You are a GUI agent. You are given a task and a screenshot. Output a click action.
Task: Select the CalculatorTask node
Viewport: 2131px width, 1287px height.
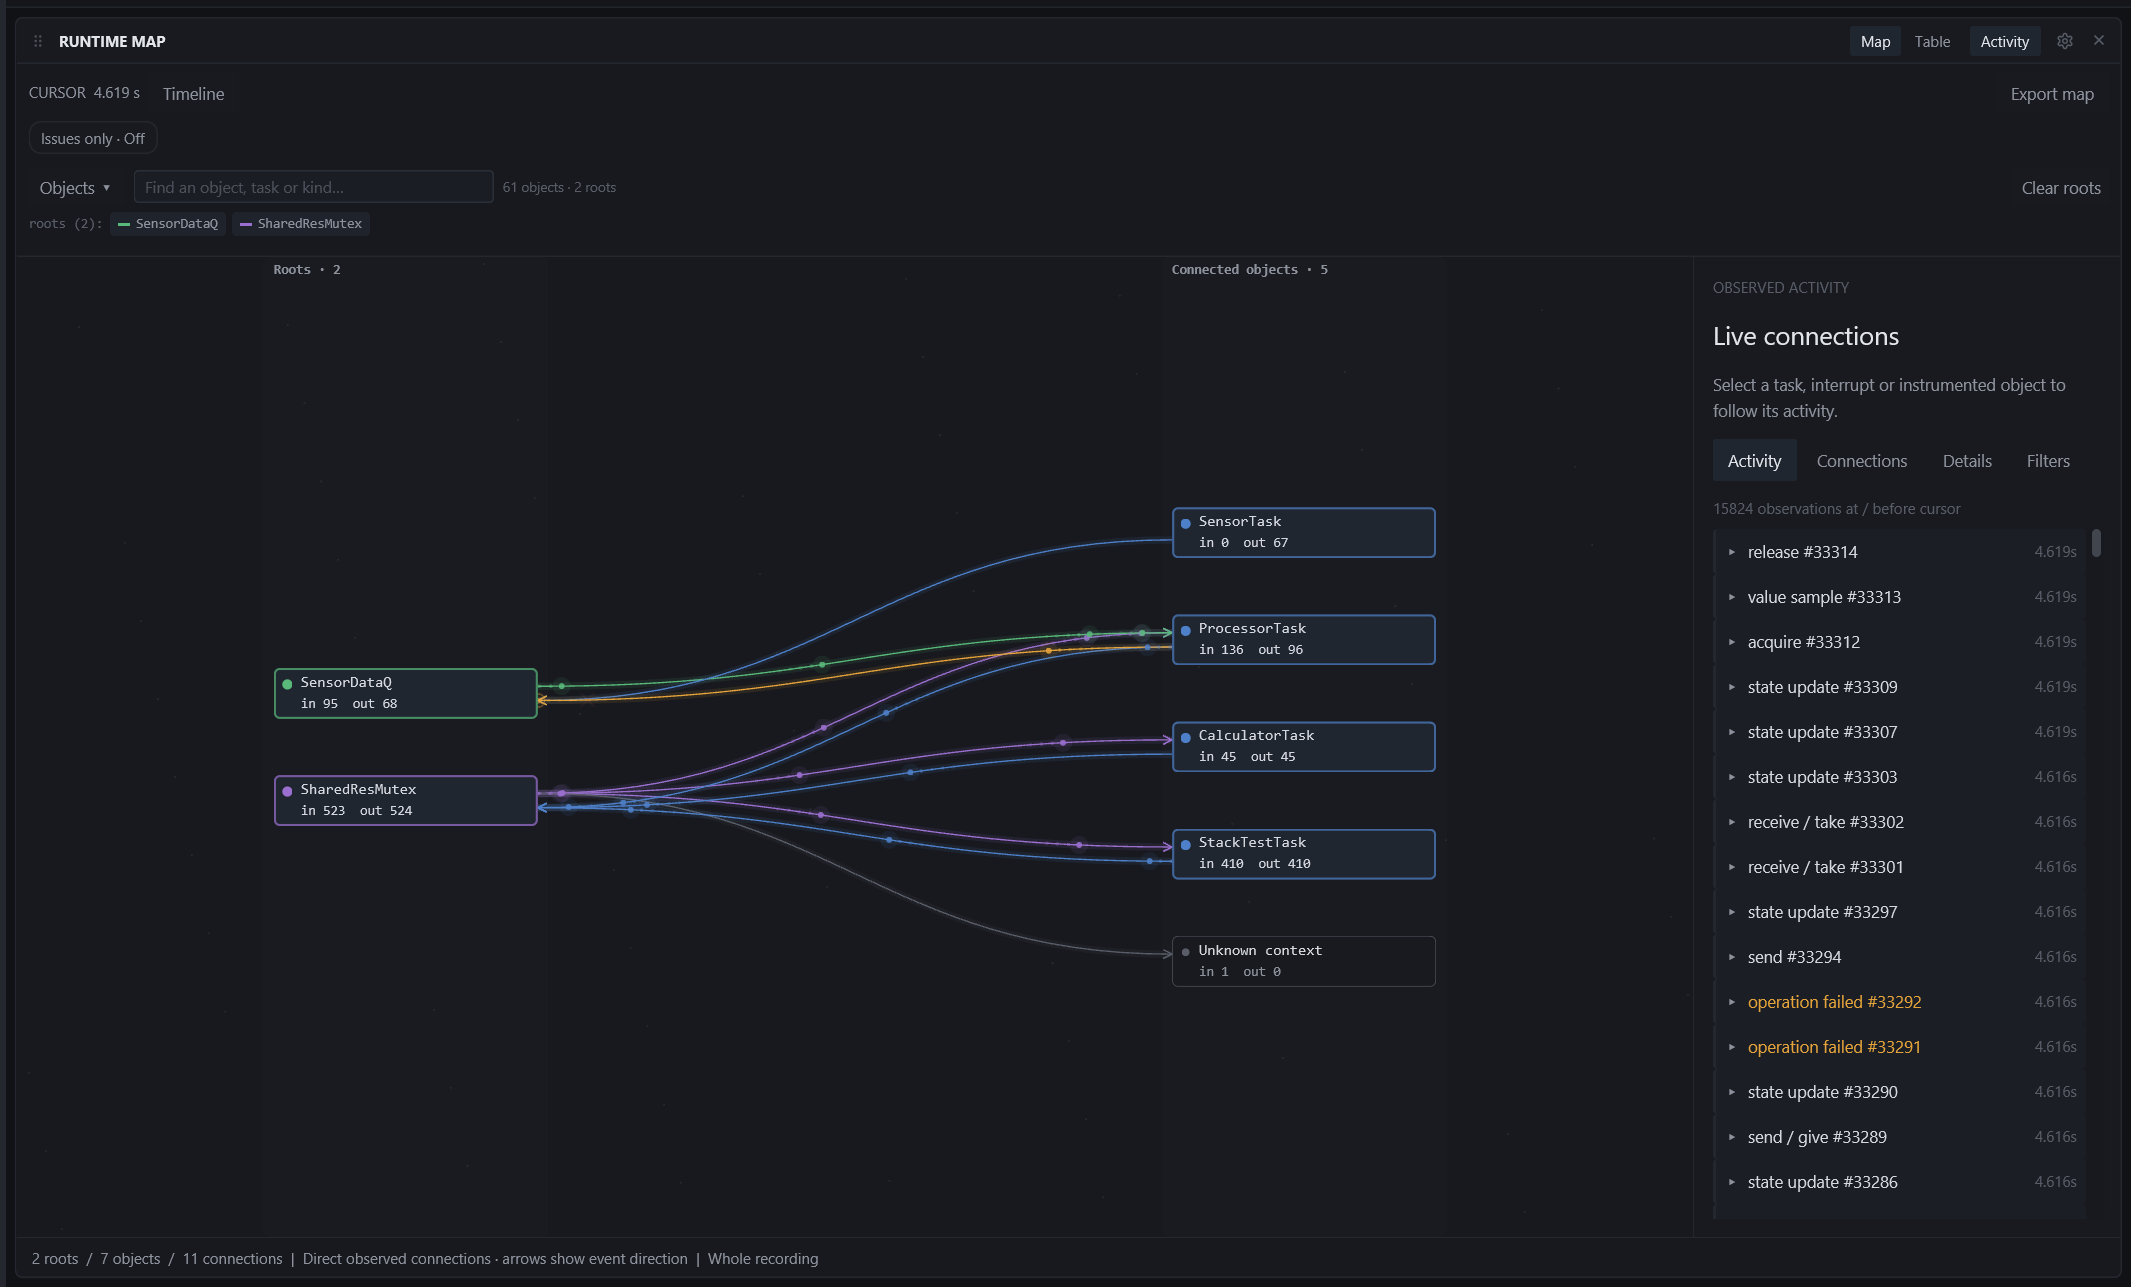(1303, 746)
